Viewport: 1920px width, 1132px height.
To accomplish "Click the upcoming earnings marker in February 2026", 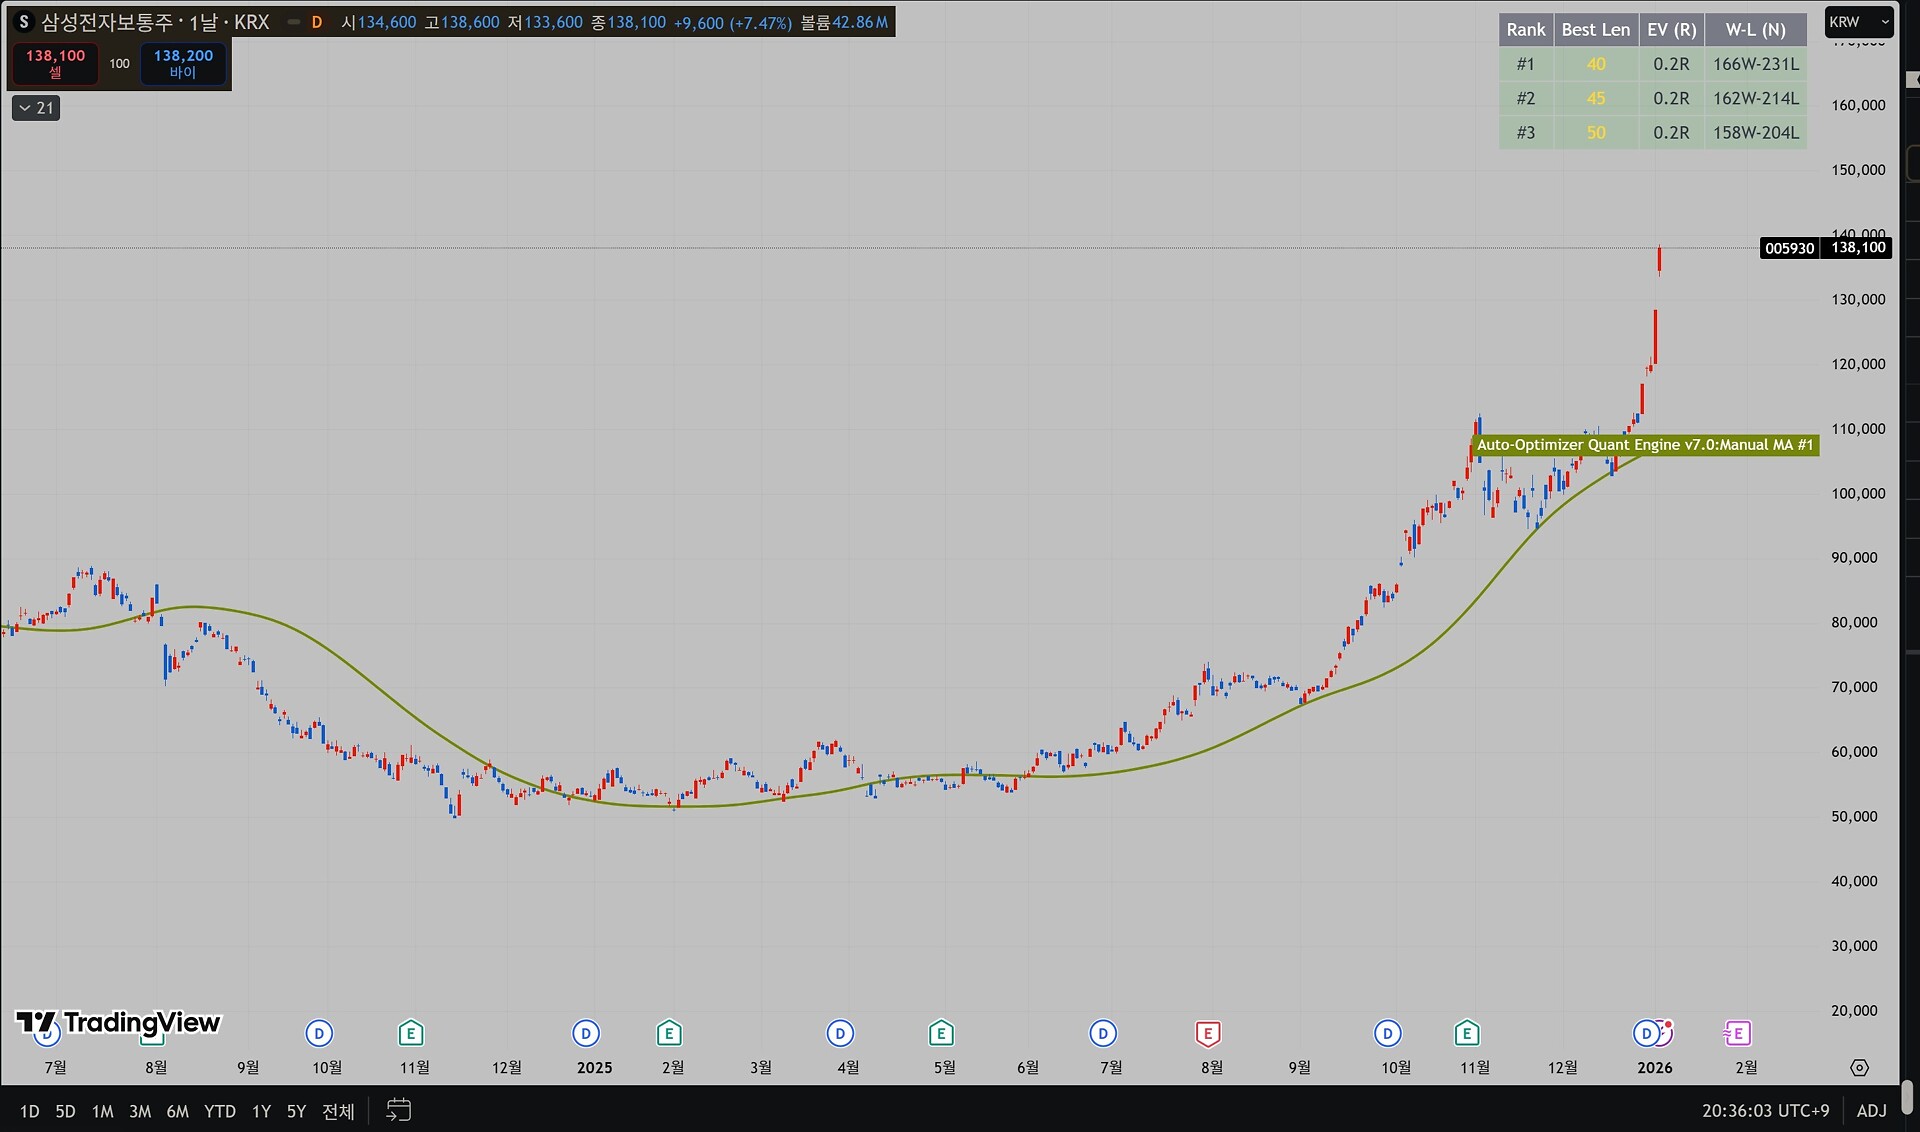I will (x=1737, y=1033).
